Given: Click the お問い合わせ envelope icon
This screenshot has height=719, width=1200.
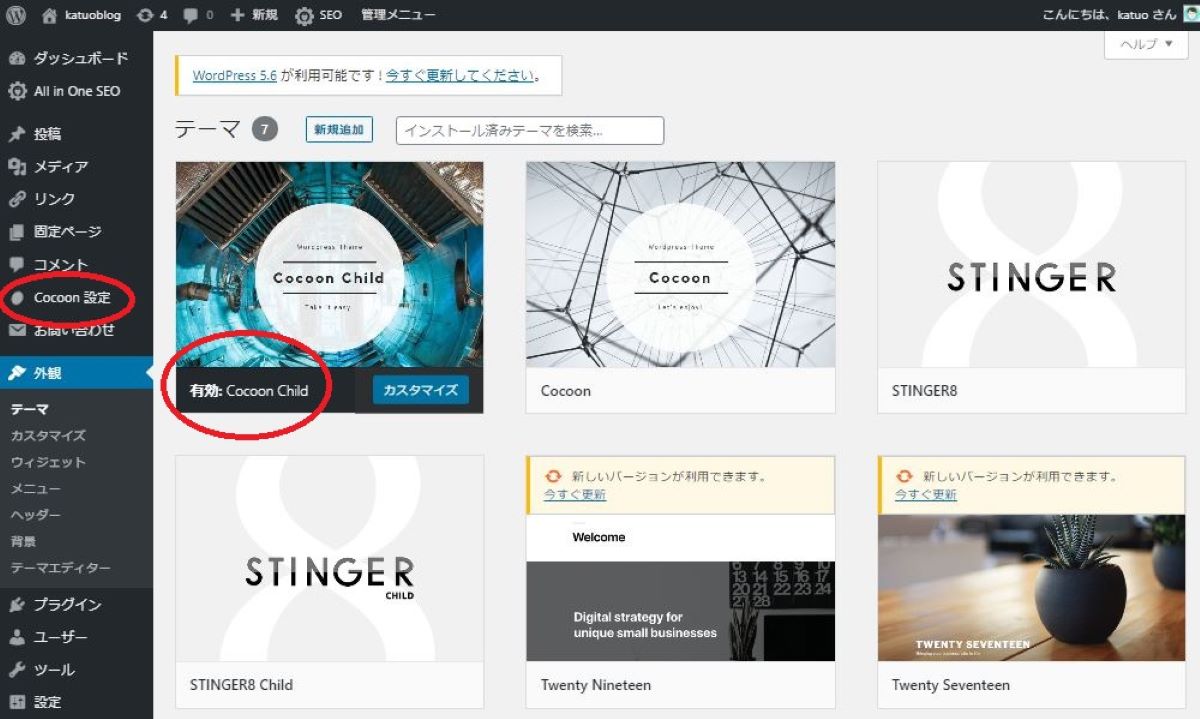Looking at the screenshot, I should [x=17, y=330].
